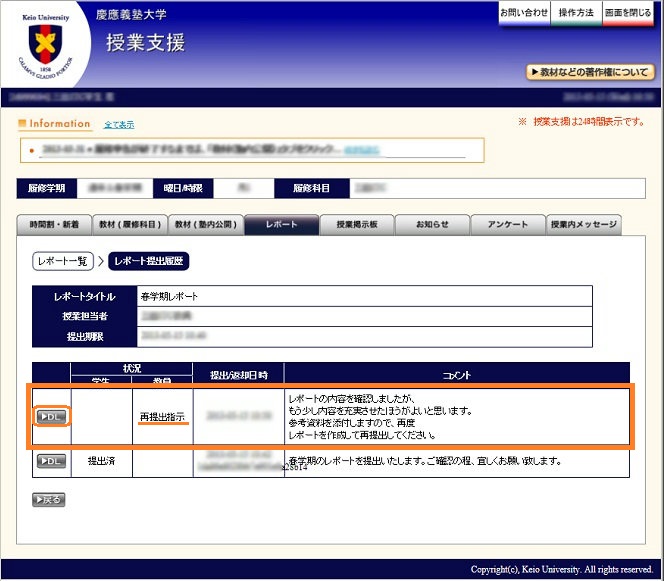Viewport: 664px width, 581px height.
Task: Open the 教材（塾内公開） tab
Action: pos(206,225)
